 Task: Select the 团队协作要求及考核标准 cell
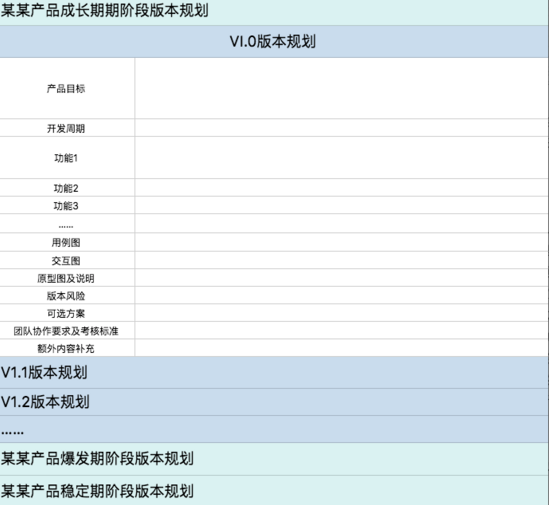click(67, 330)
